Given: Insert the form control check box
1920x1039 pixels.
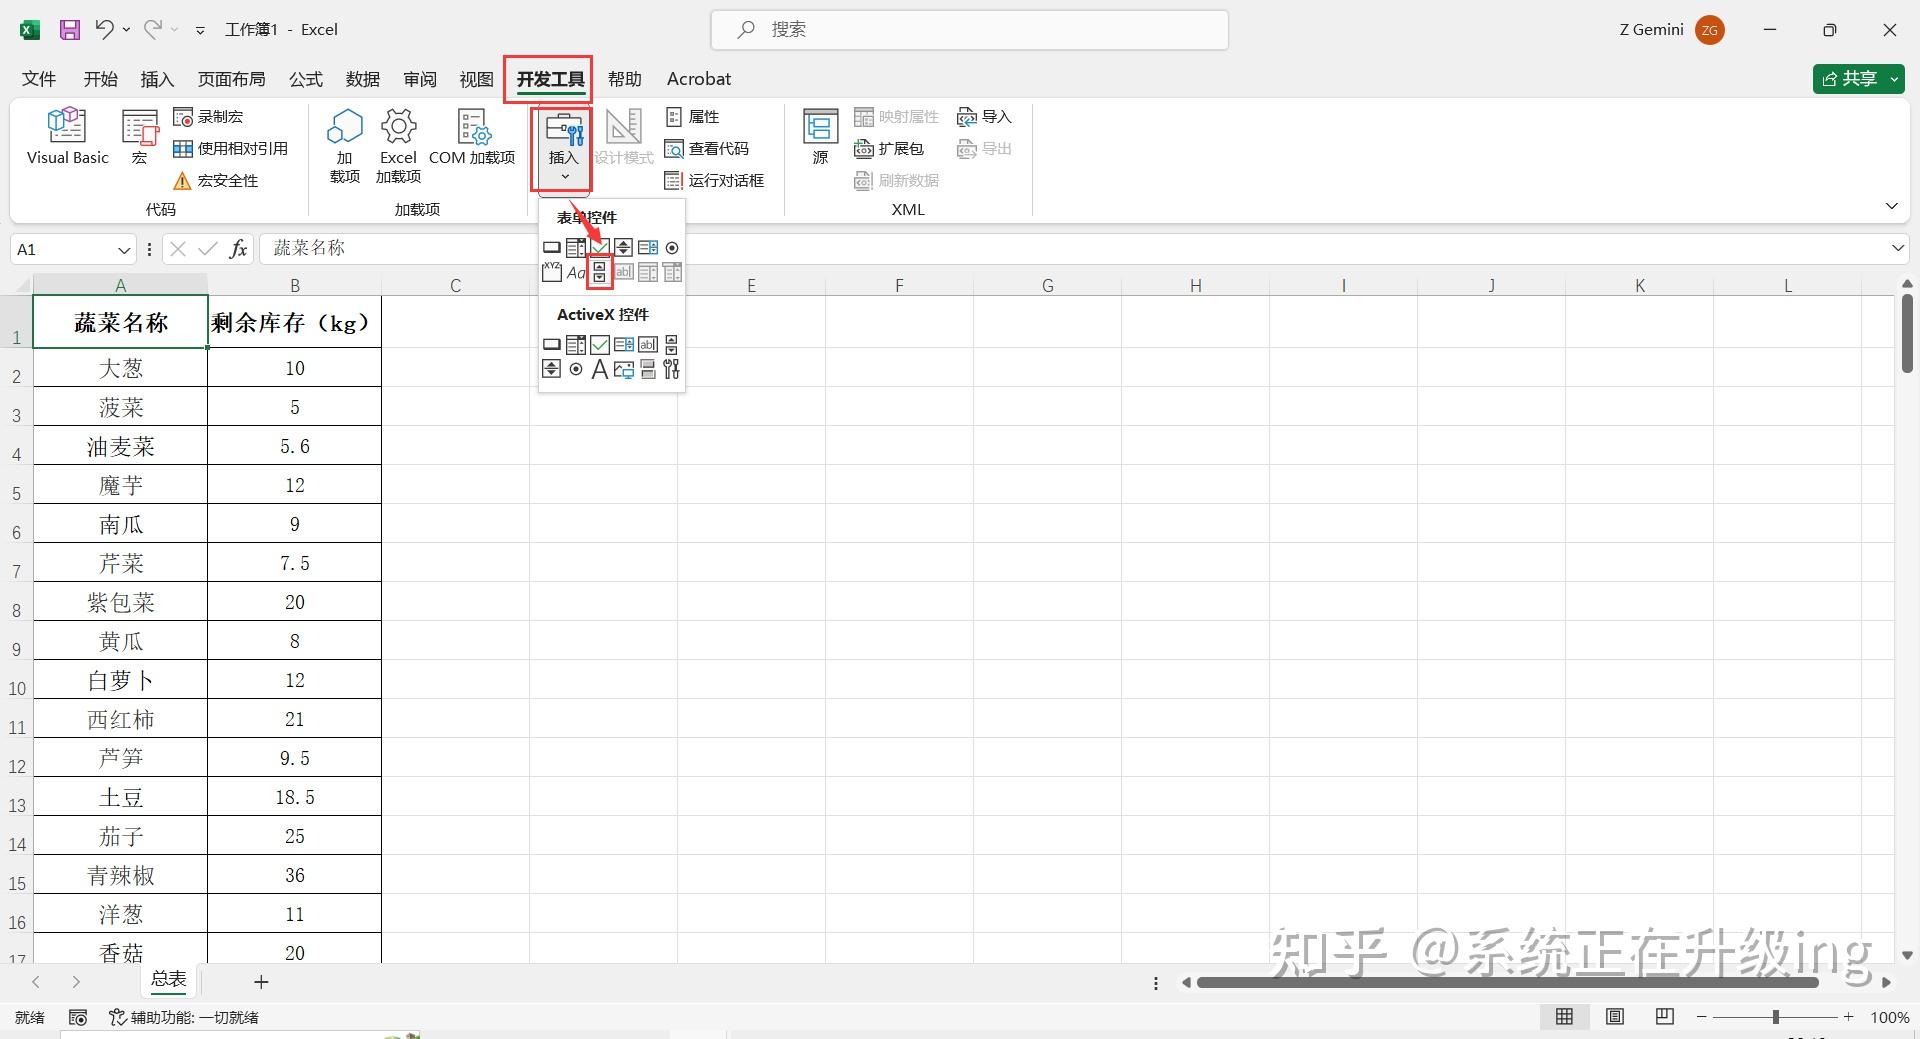Looking at the screenshot, I should (599, 247).
